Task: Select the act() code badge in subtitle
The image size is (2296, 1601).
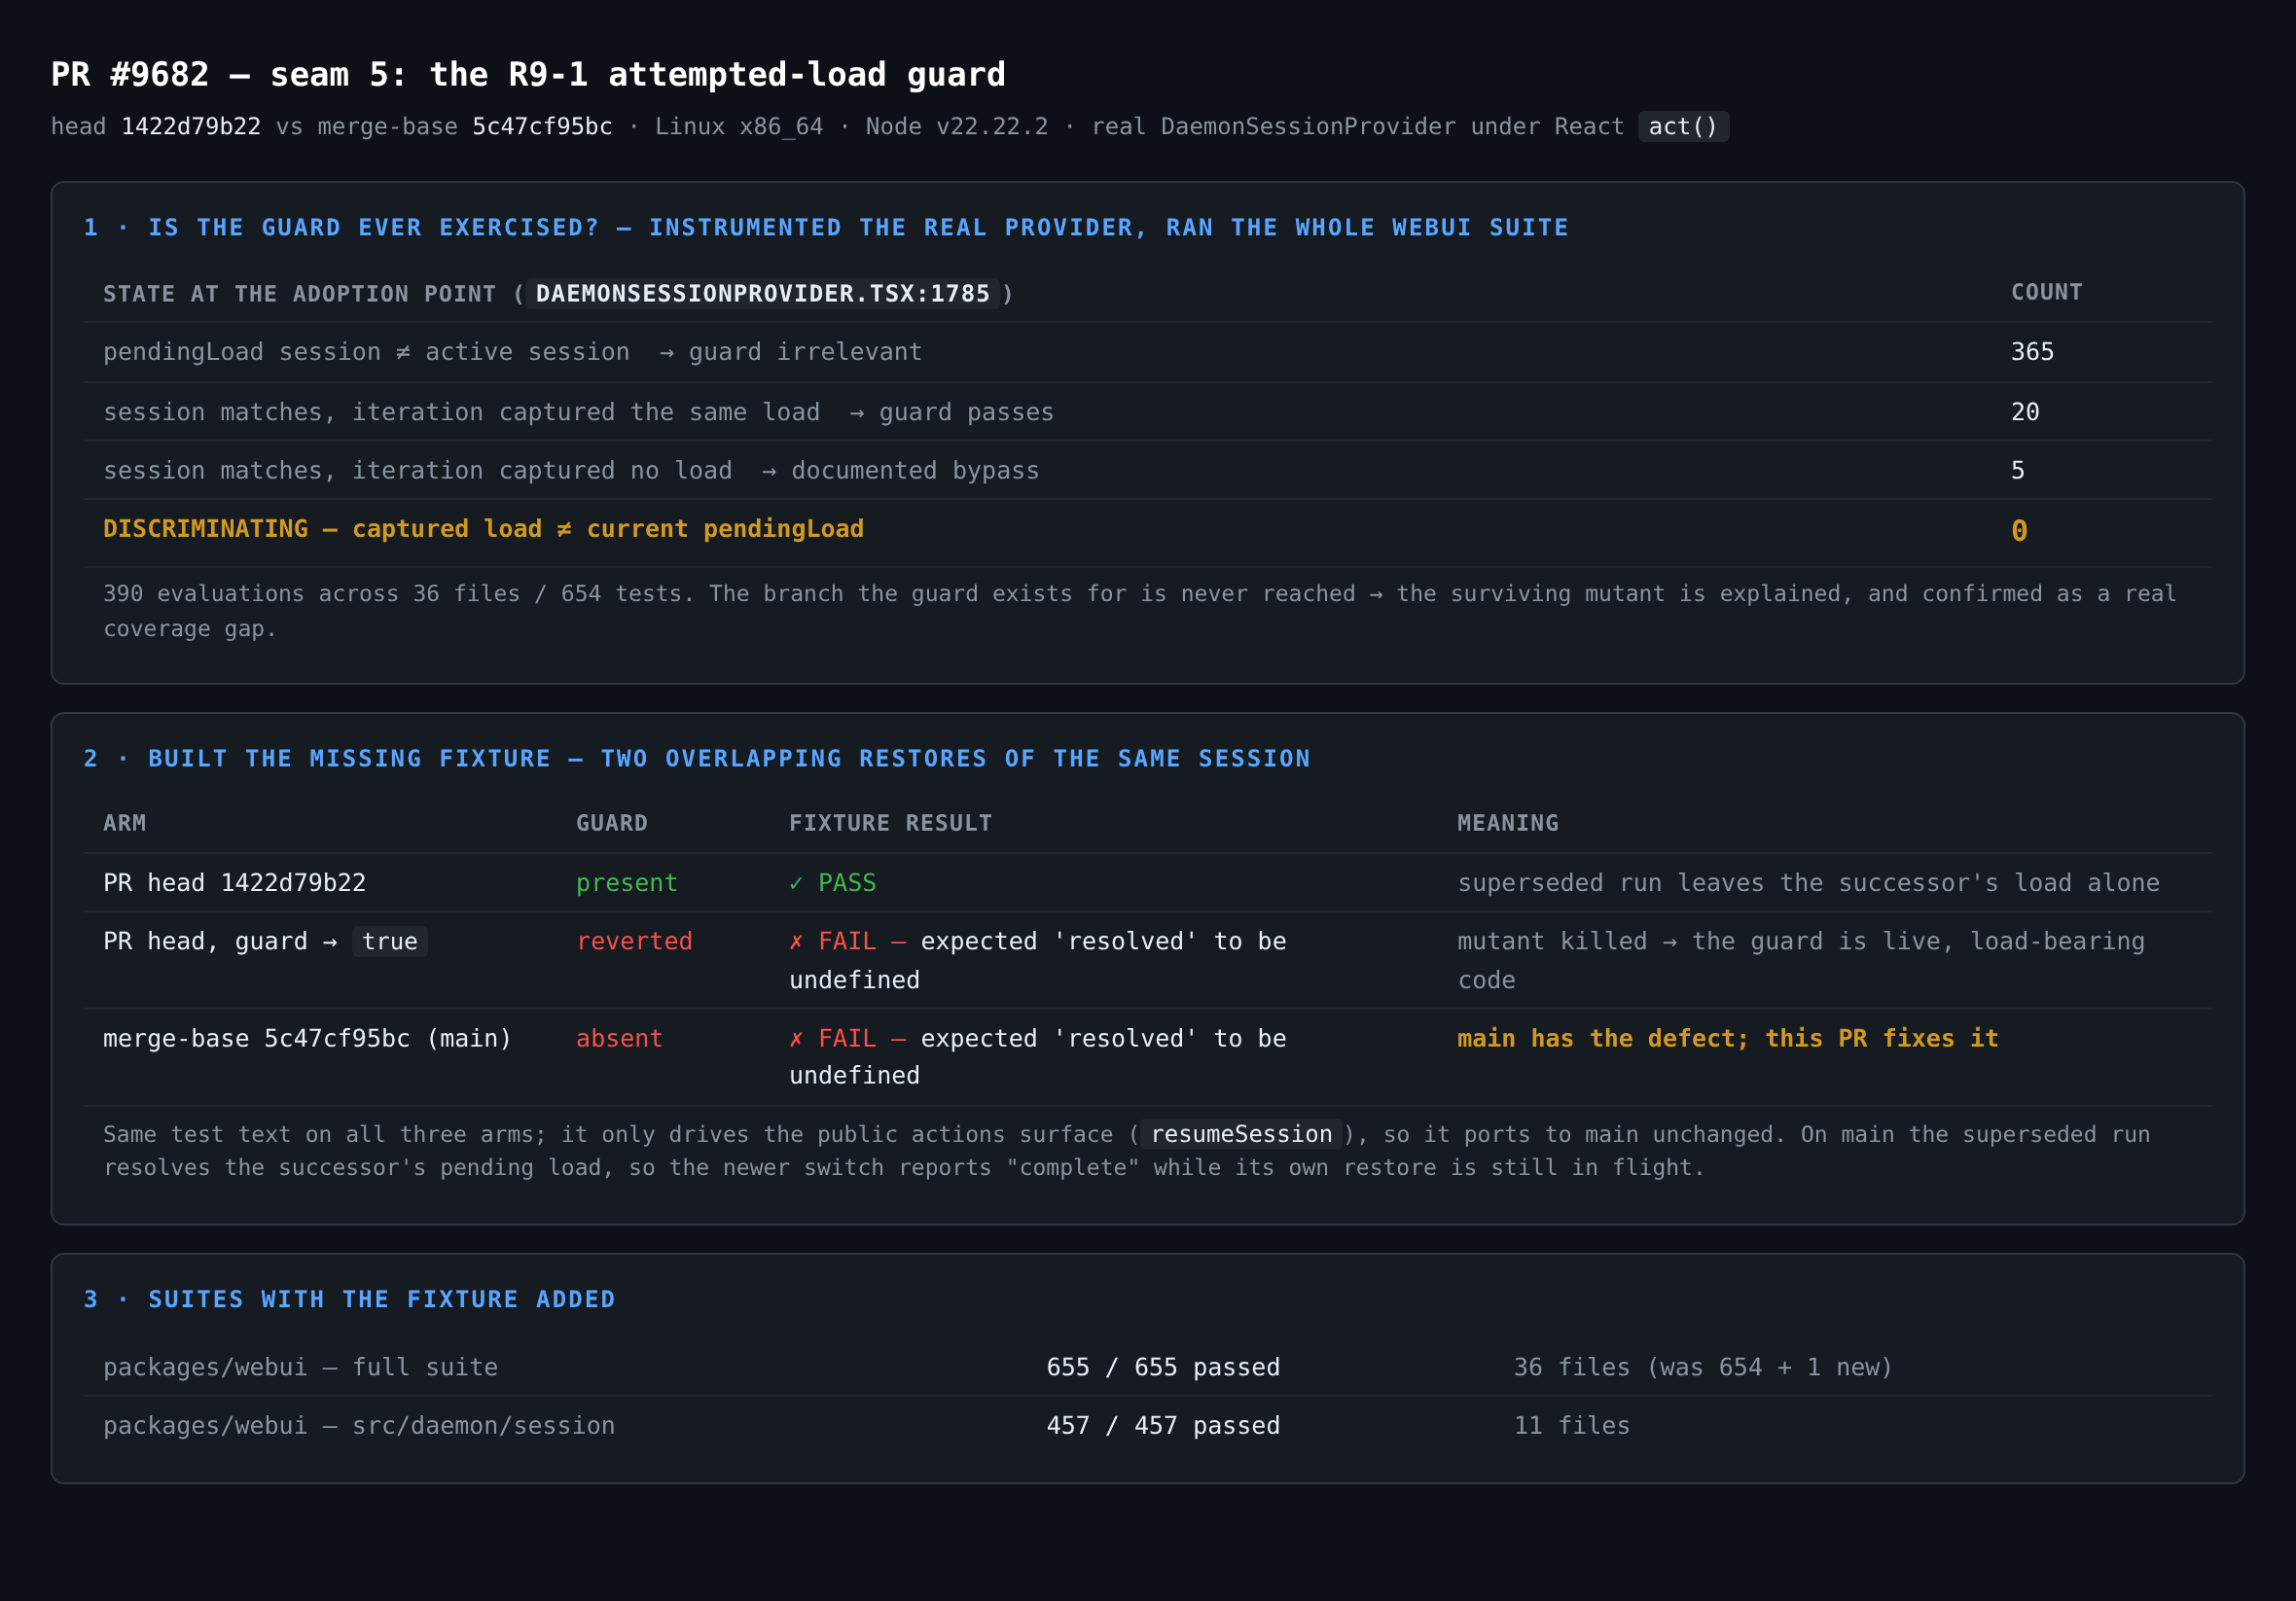Action: 1683,127
